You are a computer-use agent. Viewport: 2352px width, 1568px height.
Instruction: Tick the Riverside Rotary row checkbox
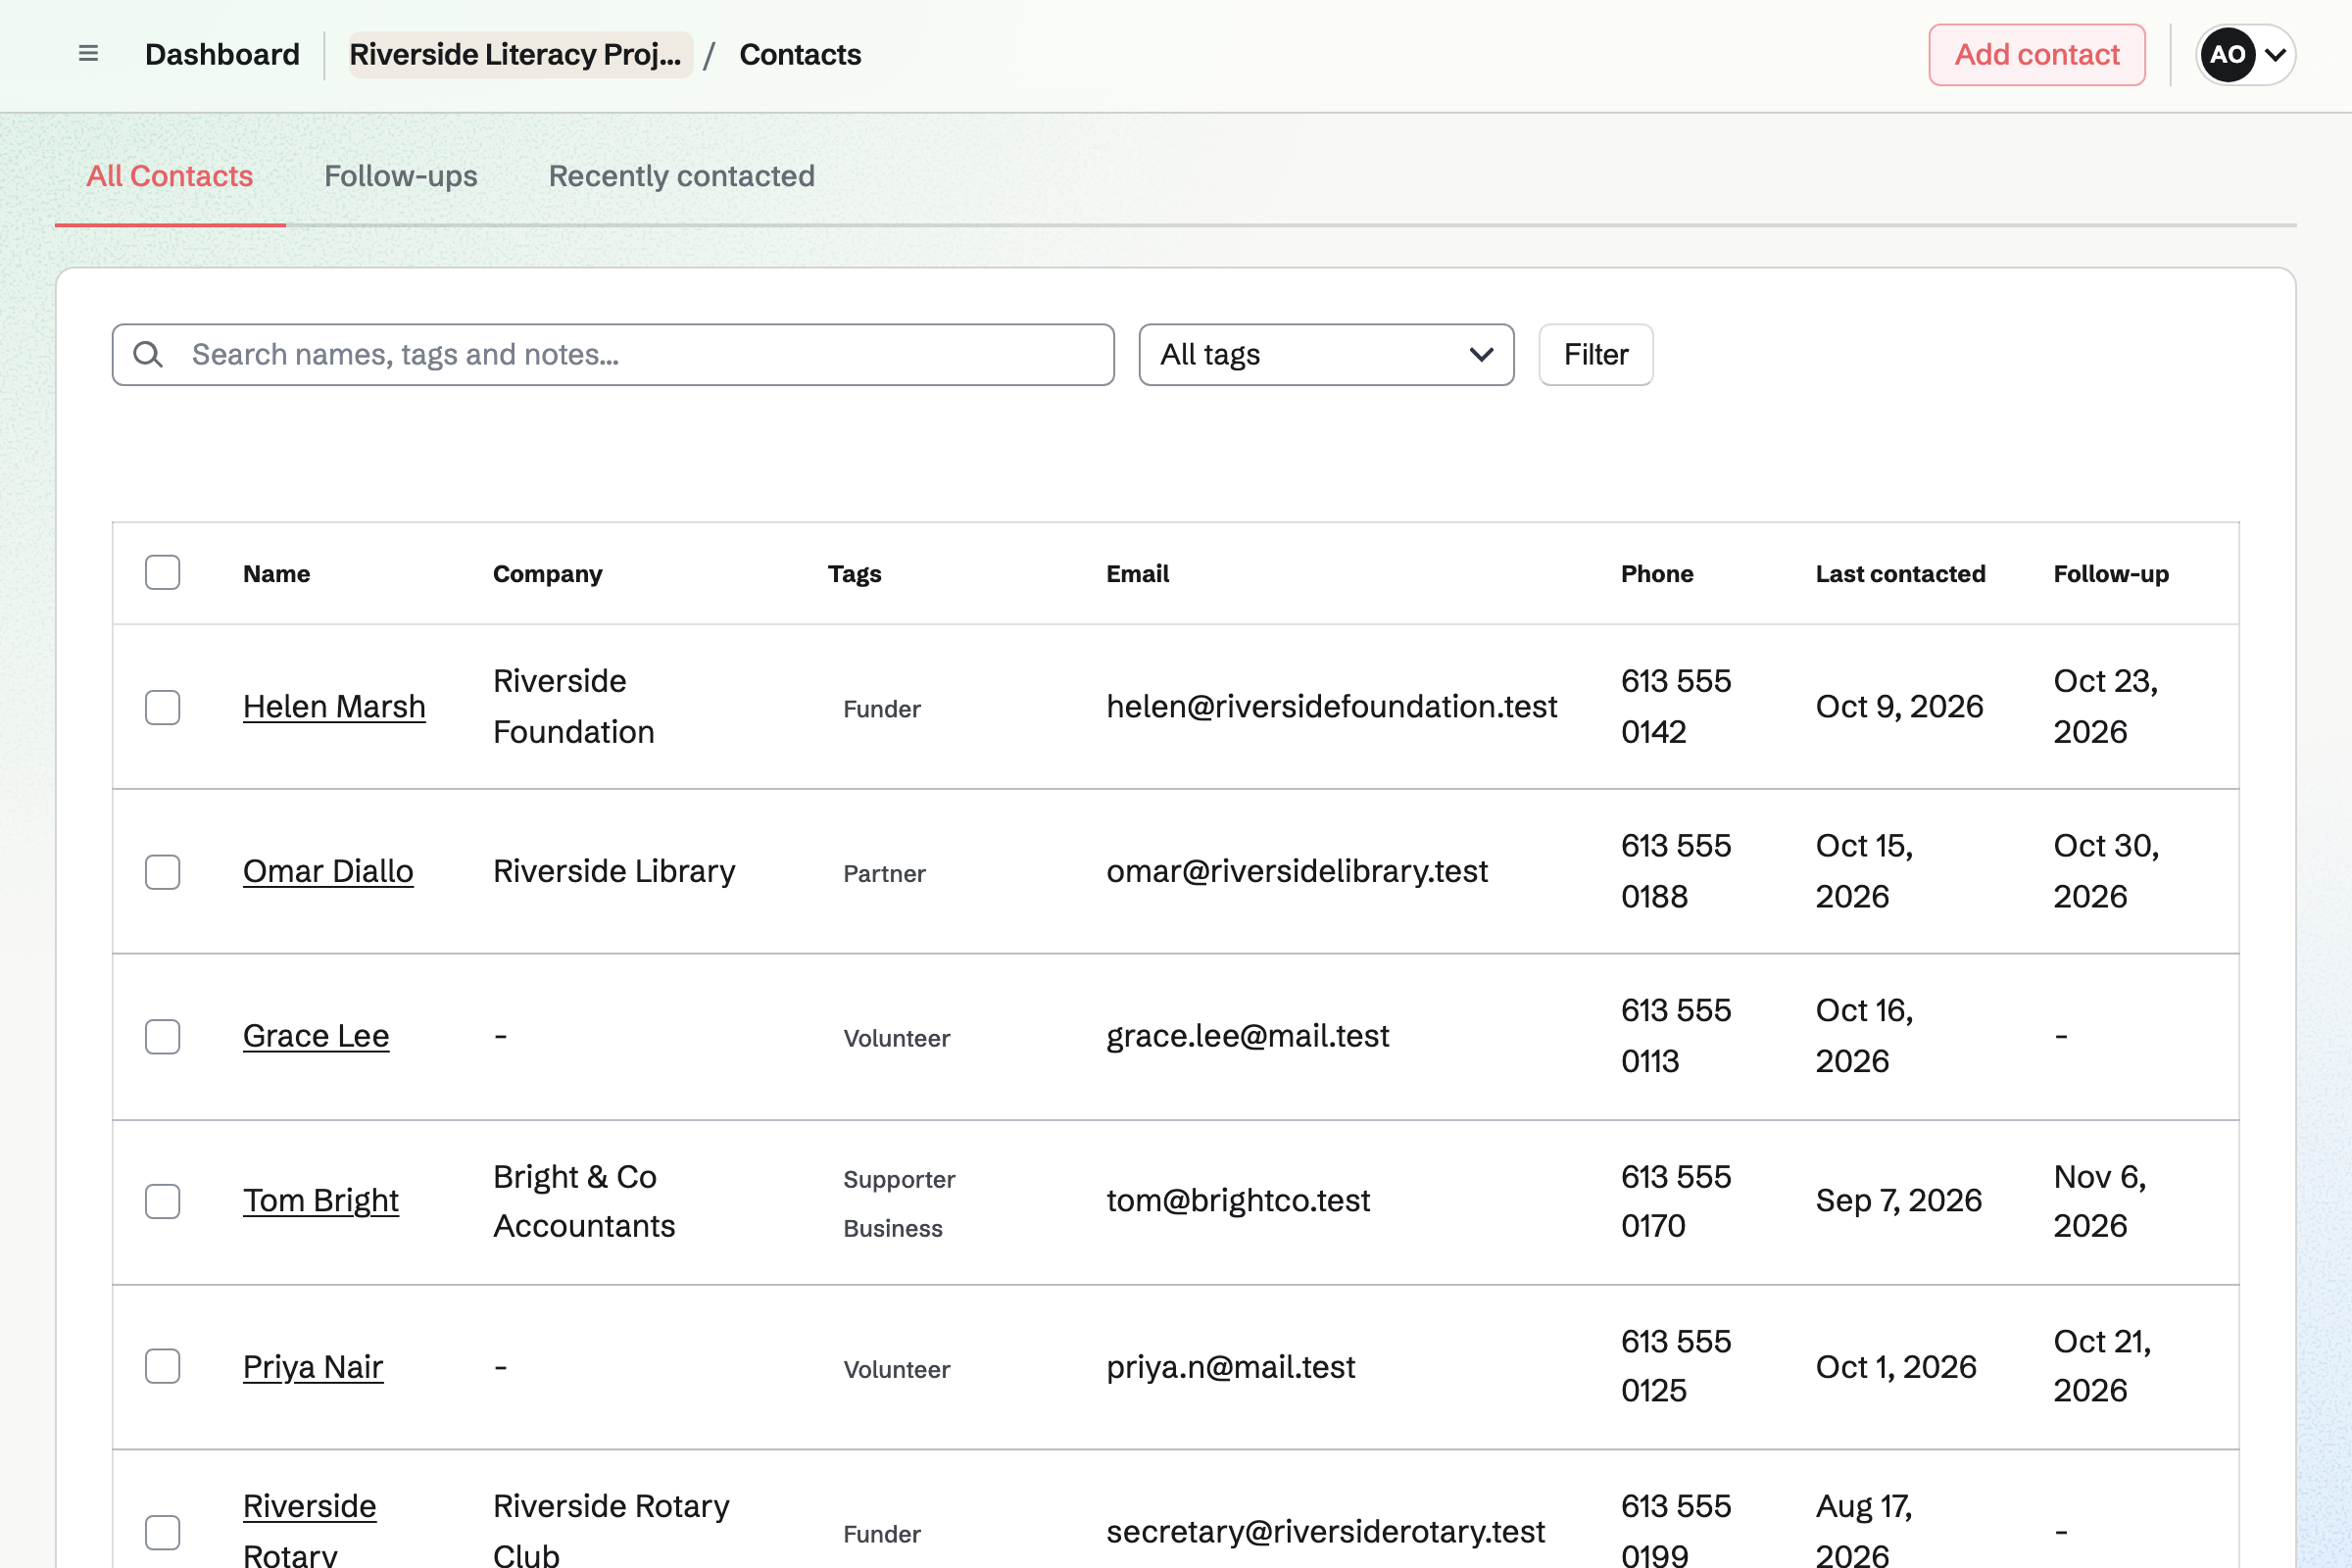(162, 1532)
